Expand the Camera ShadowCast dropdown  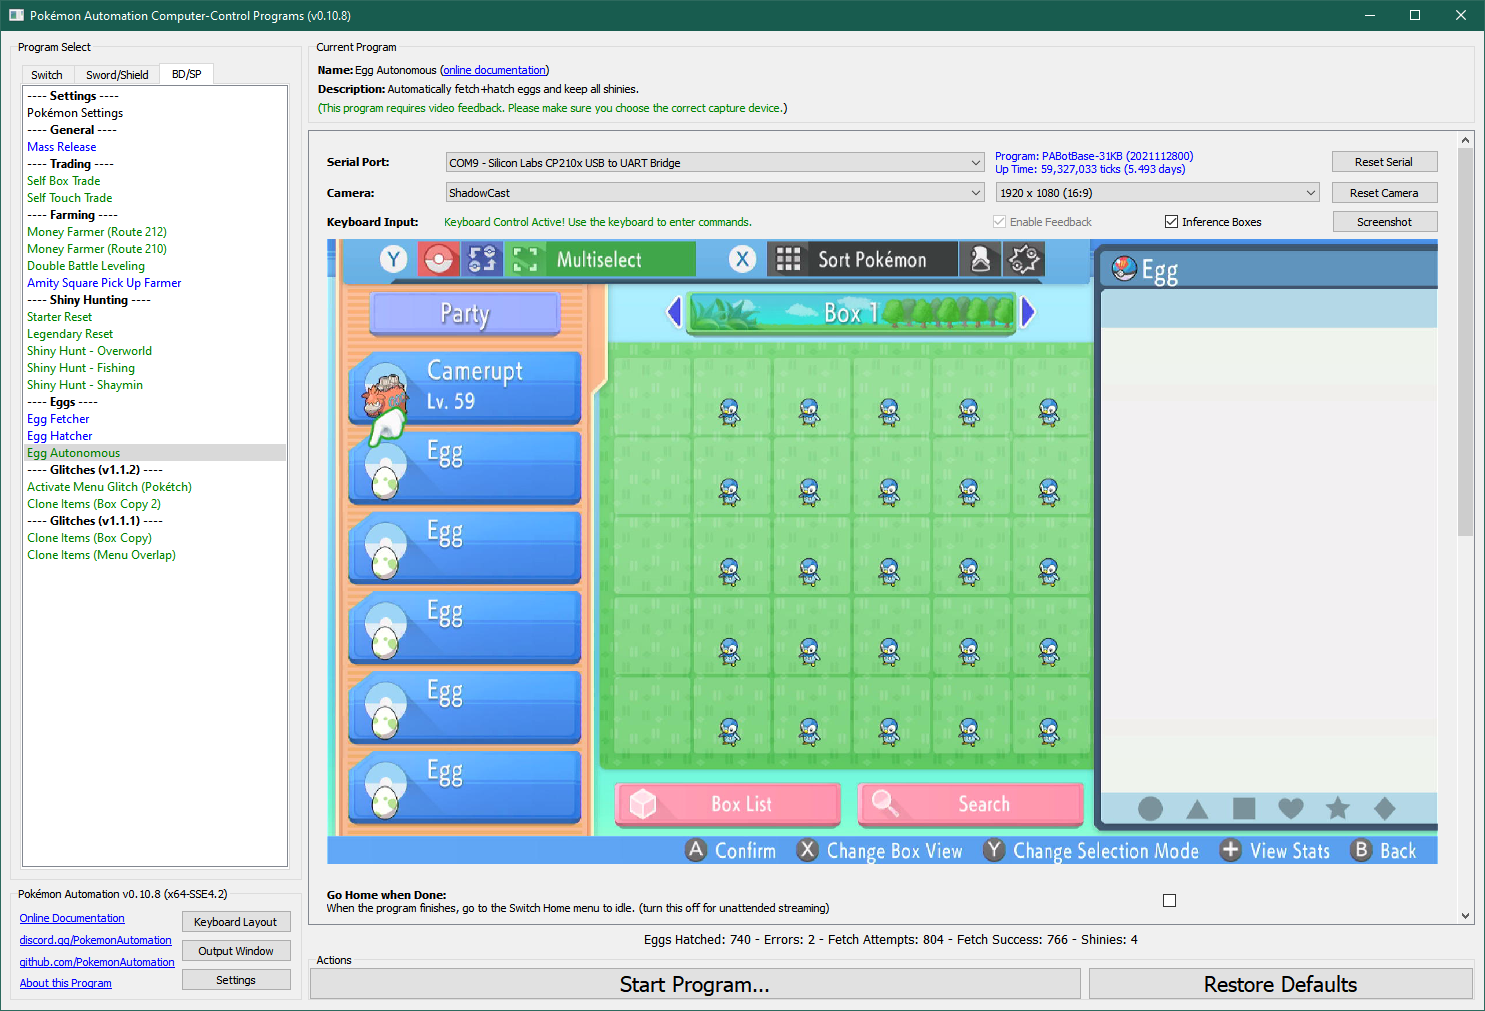714,193
